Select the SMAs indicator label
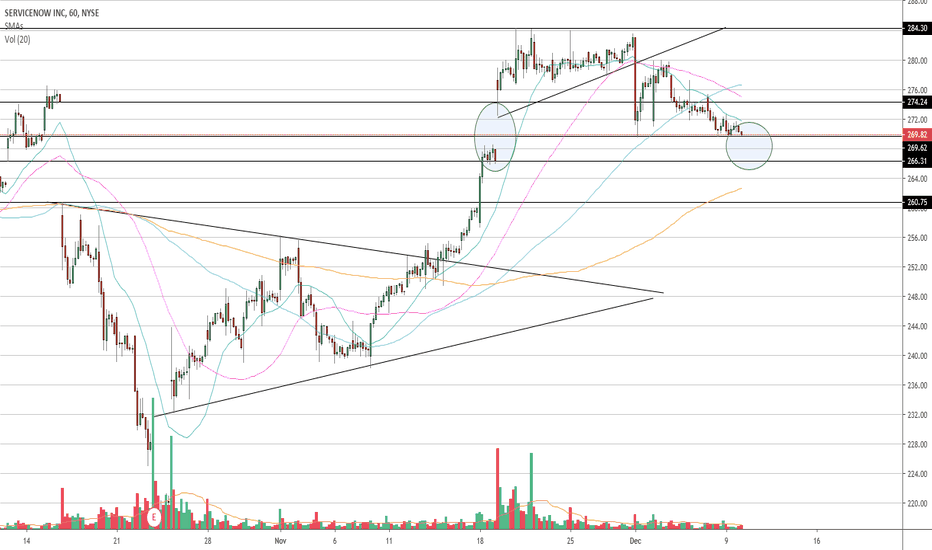 click(x=14, y=26)
